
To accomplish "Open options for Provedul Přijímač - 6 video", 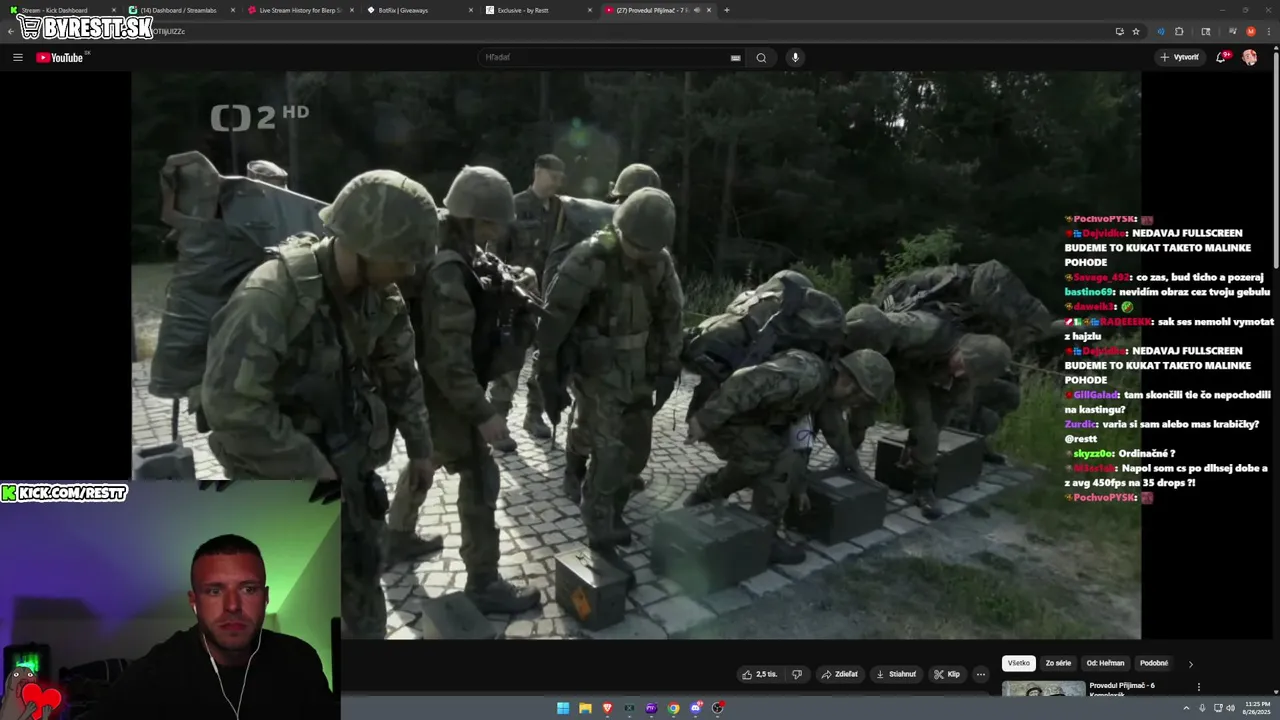I will point(1198,687).
